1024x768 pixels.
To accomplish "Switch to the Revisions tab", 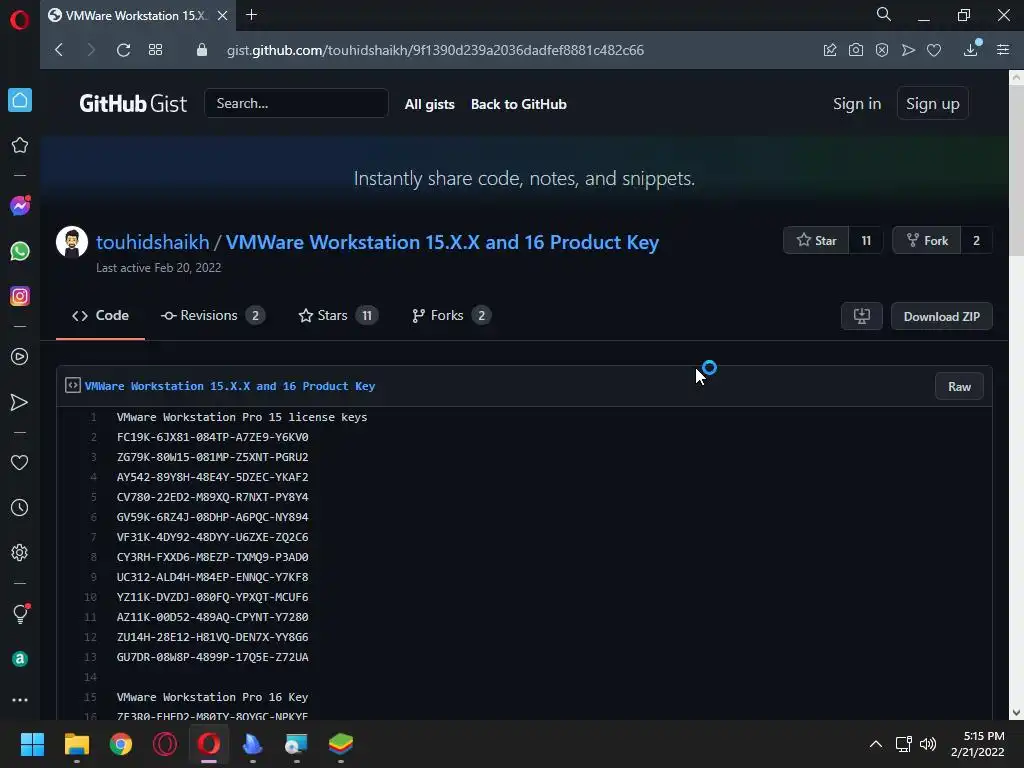I will coord(212,315).
